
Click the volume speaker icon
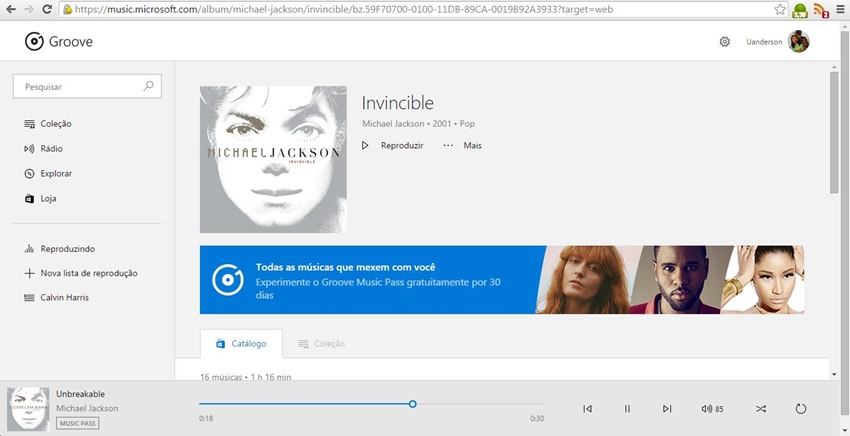(x=706, y=409)
